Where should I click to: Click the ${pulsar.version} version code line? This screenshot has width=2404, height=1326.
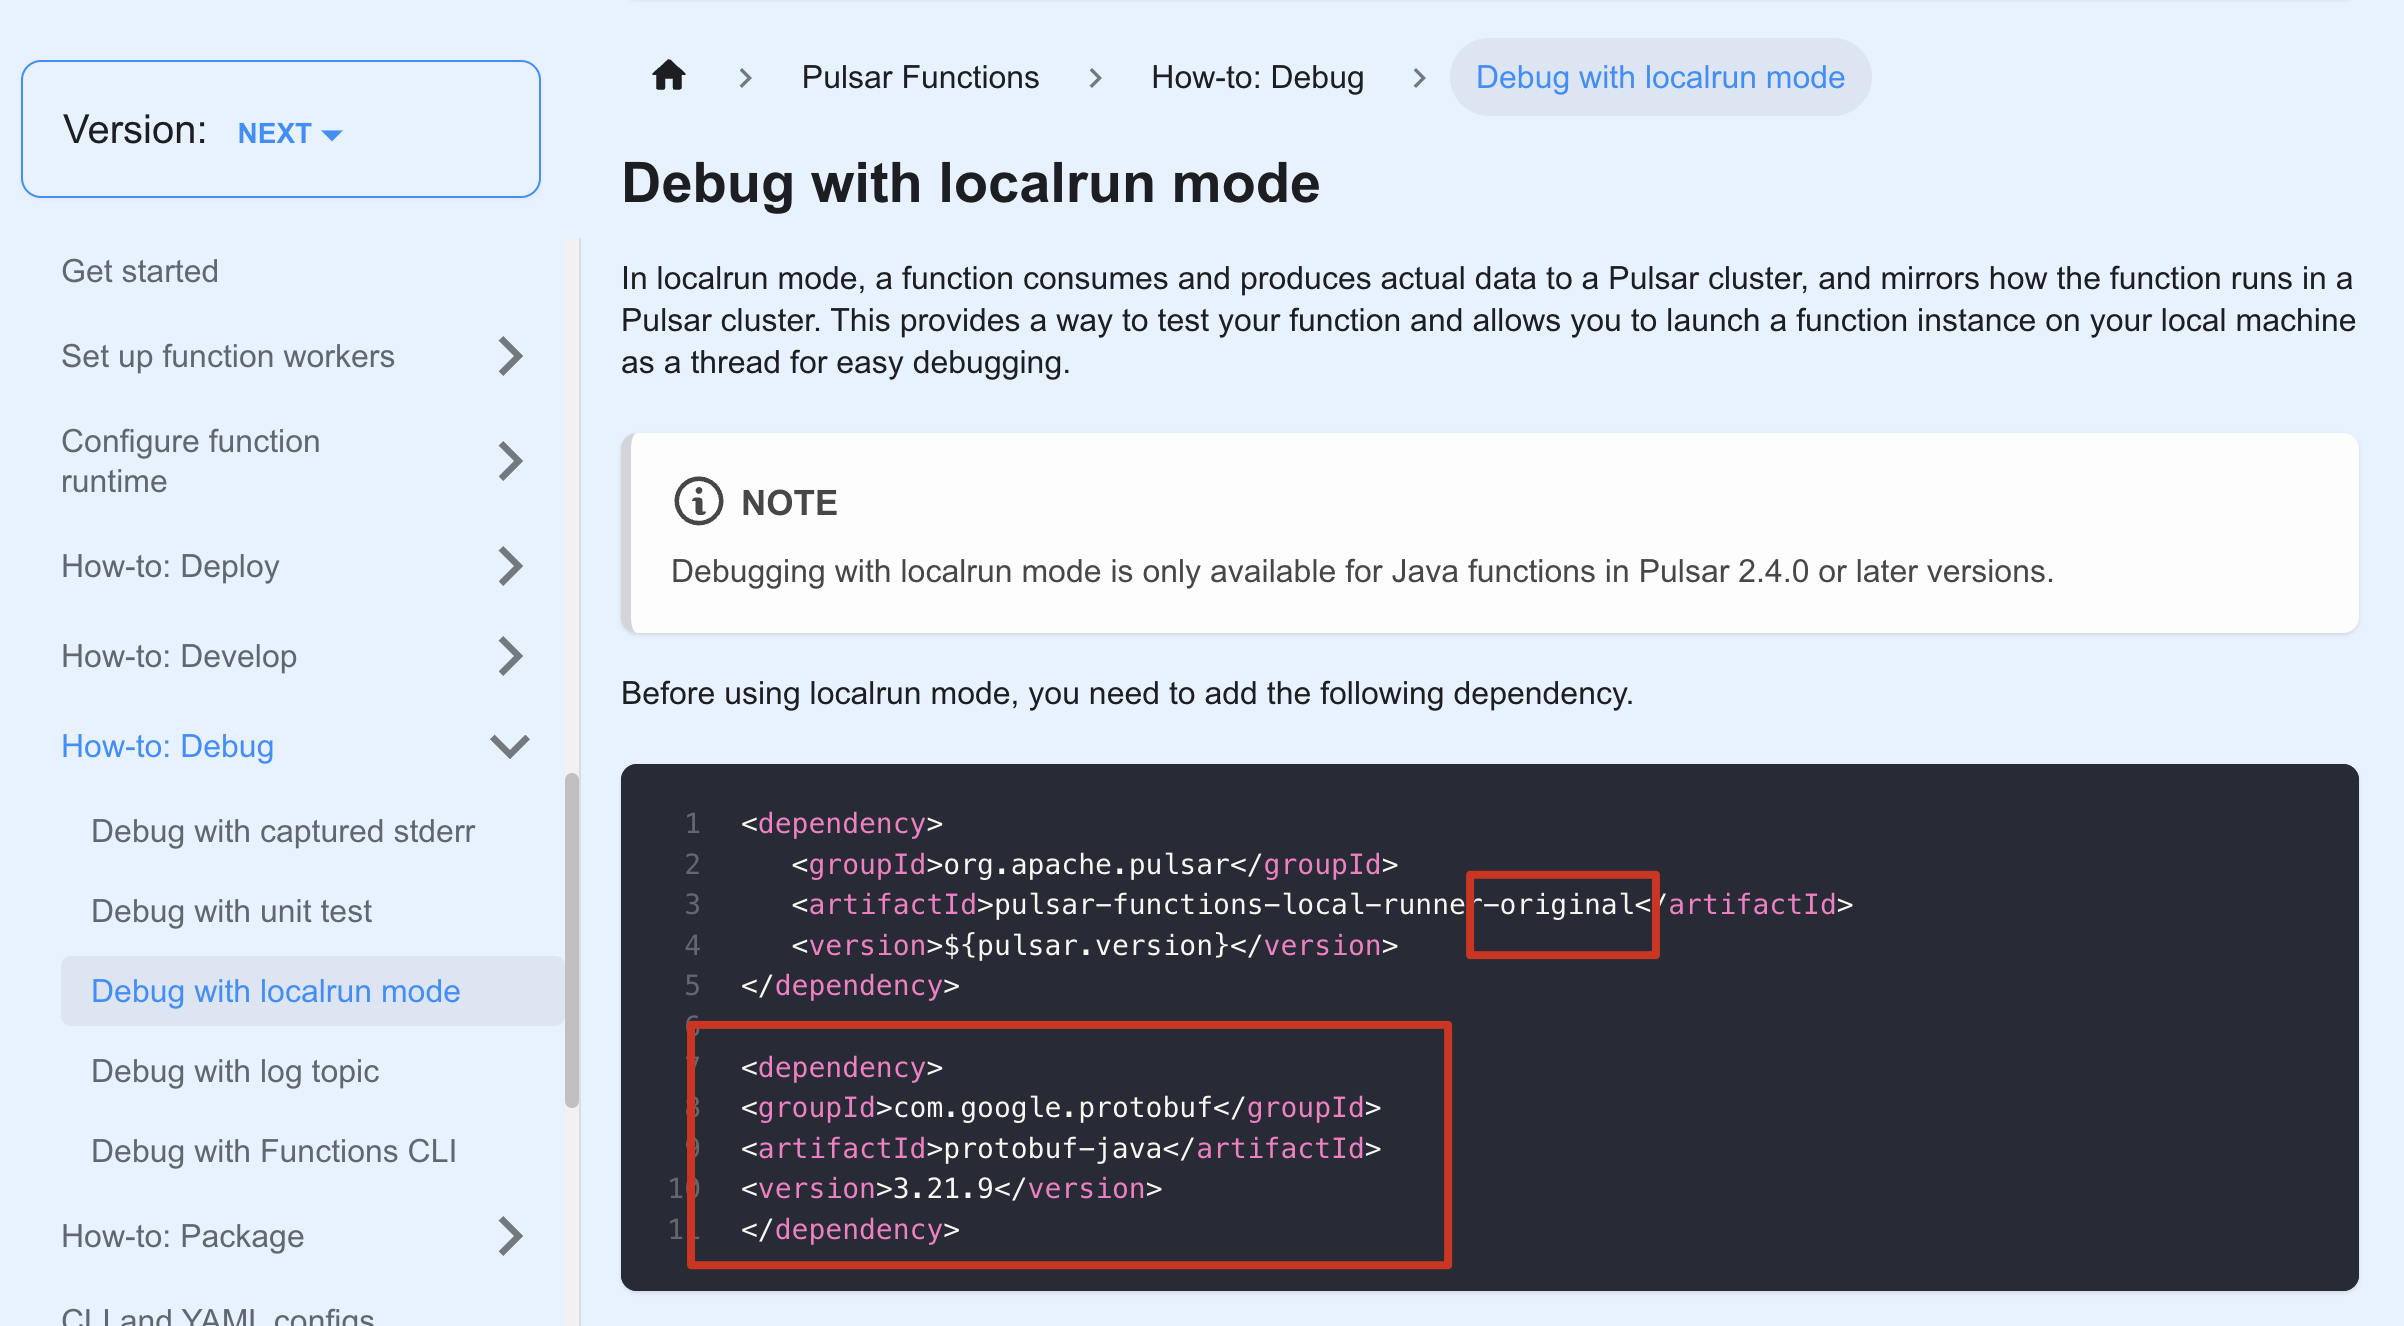click(x=1094, y=945)
